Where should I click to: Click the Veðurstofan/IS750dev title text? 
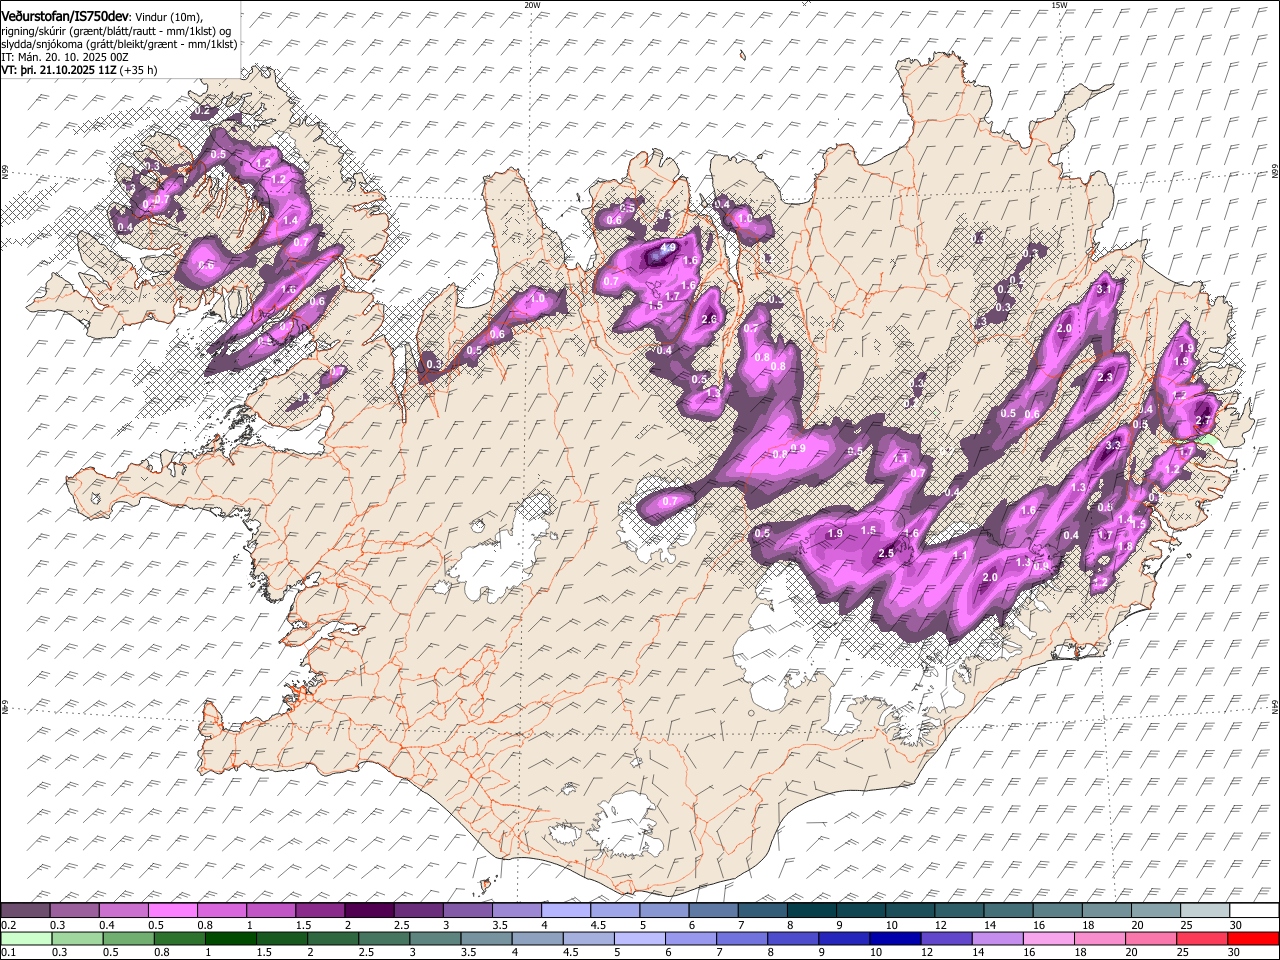click(65, 15)
